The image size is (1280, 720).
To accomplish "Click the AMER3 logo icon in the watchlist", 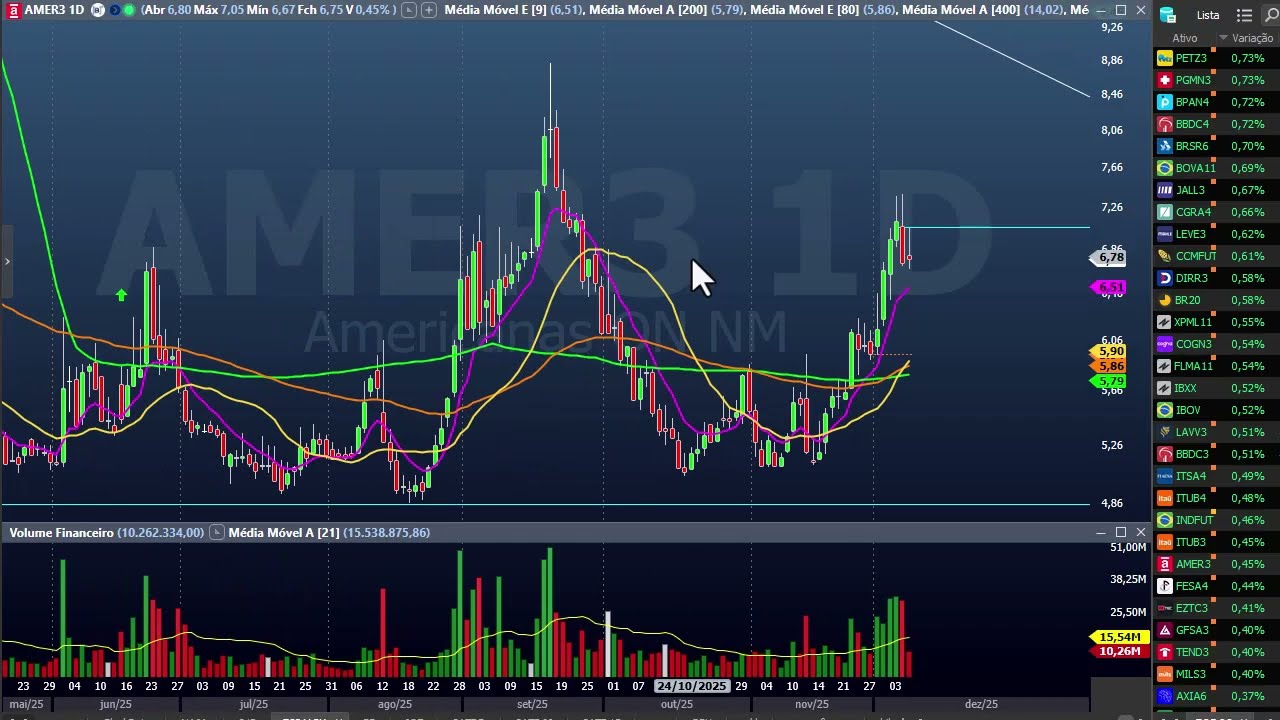I will pos(1164,564).
